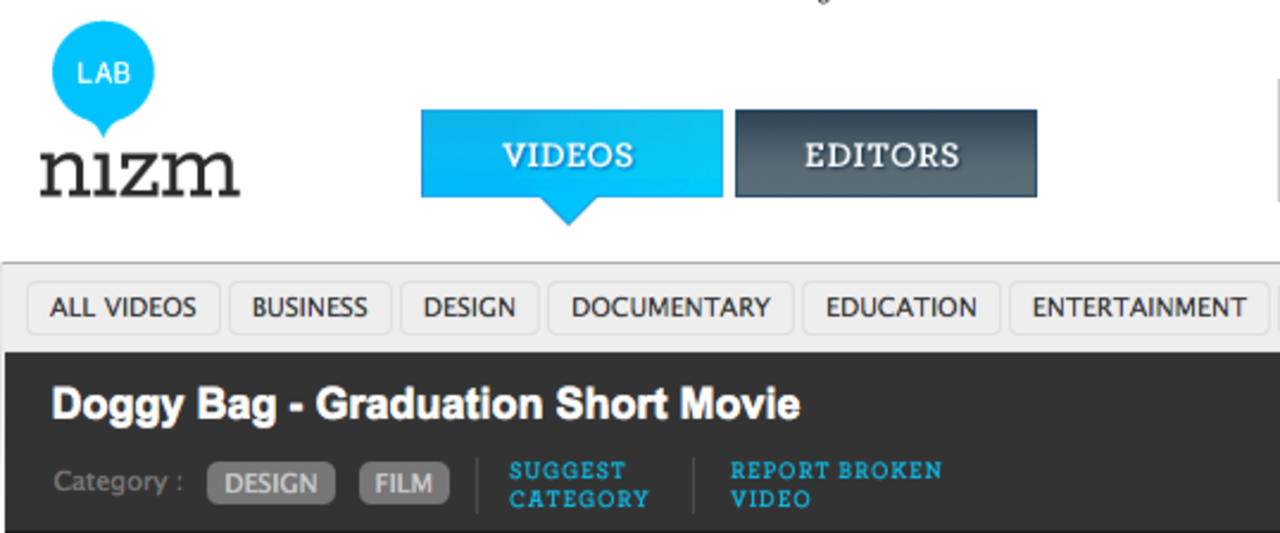Show DOCUMENTARY videos
Viewport: 1280px width, 533px height.
(671, 307)
